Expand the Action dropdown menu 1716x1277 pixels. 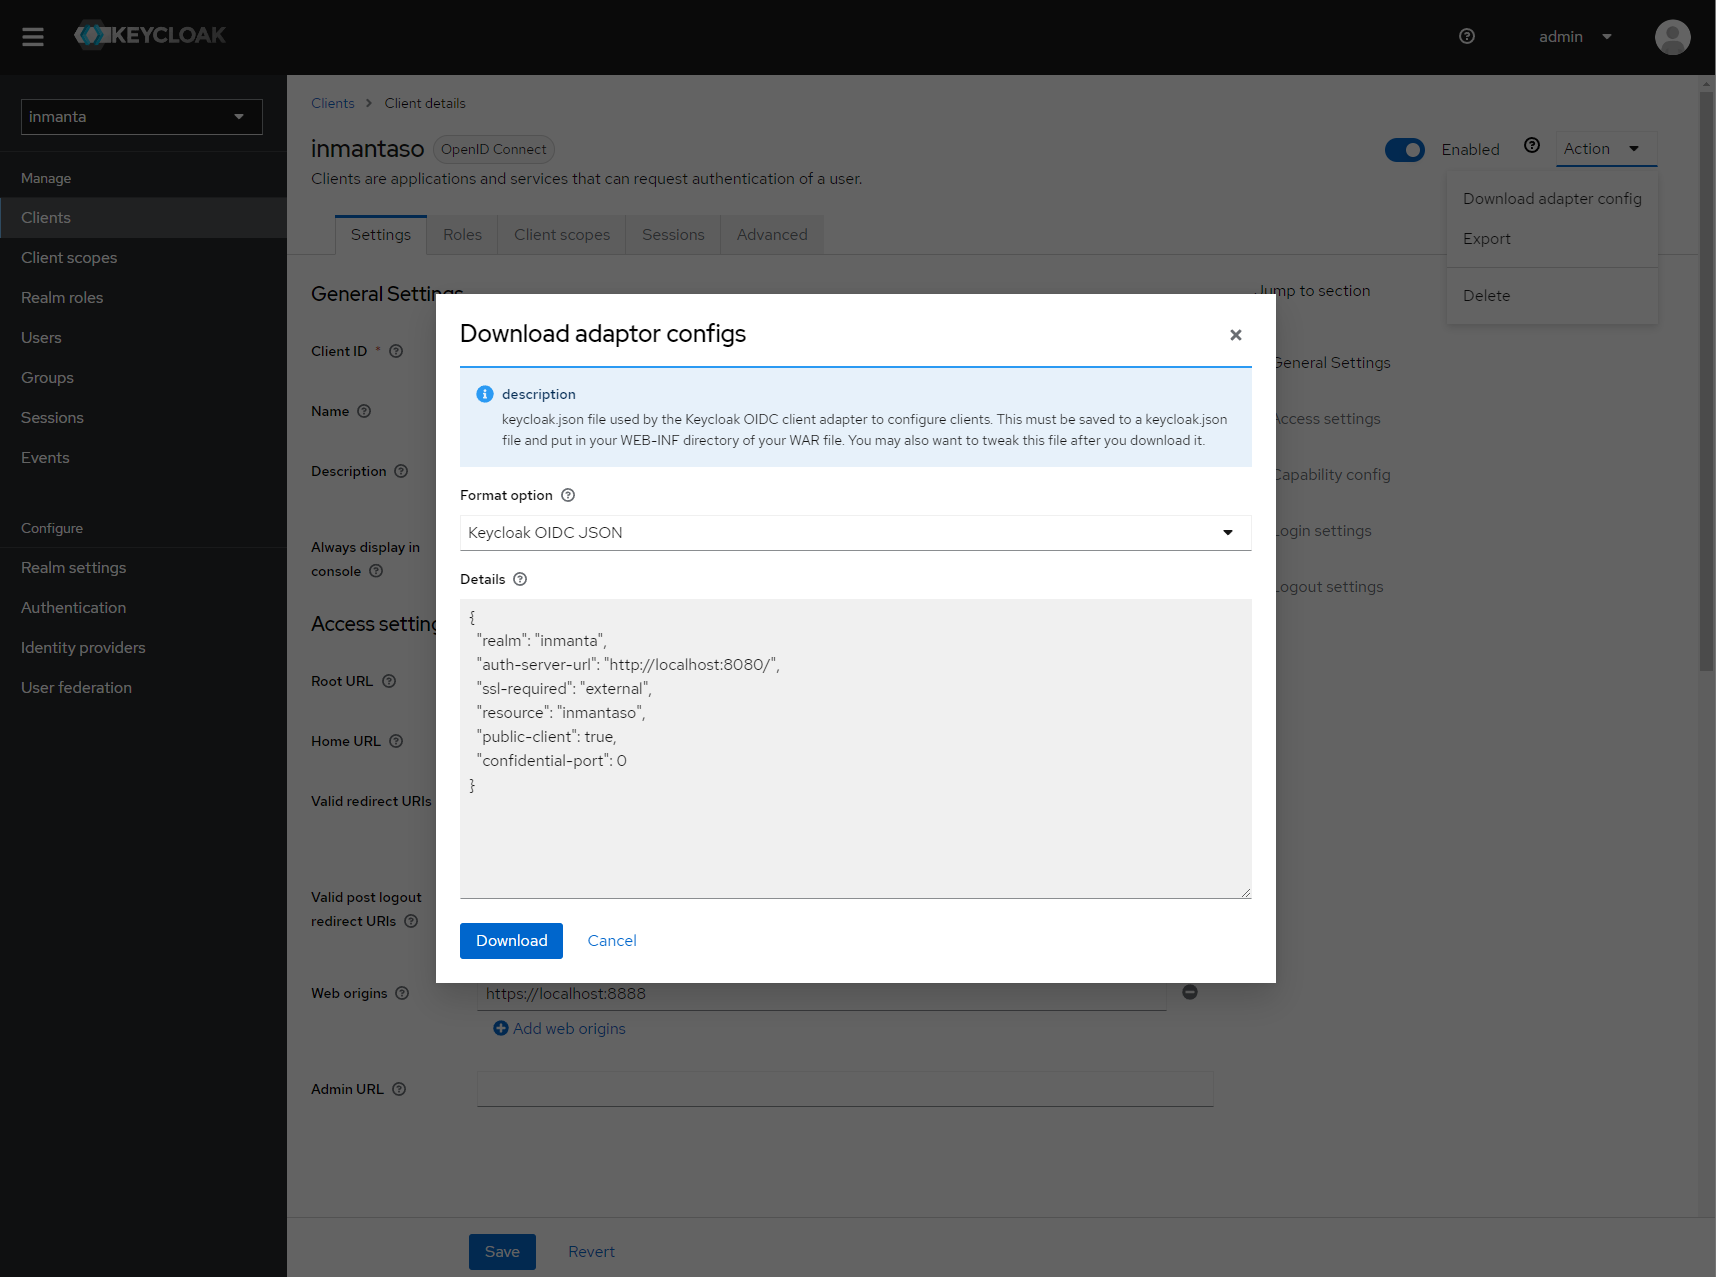click(x=1605, y=149)
